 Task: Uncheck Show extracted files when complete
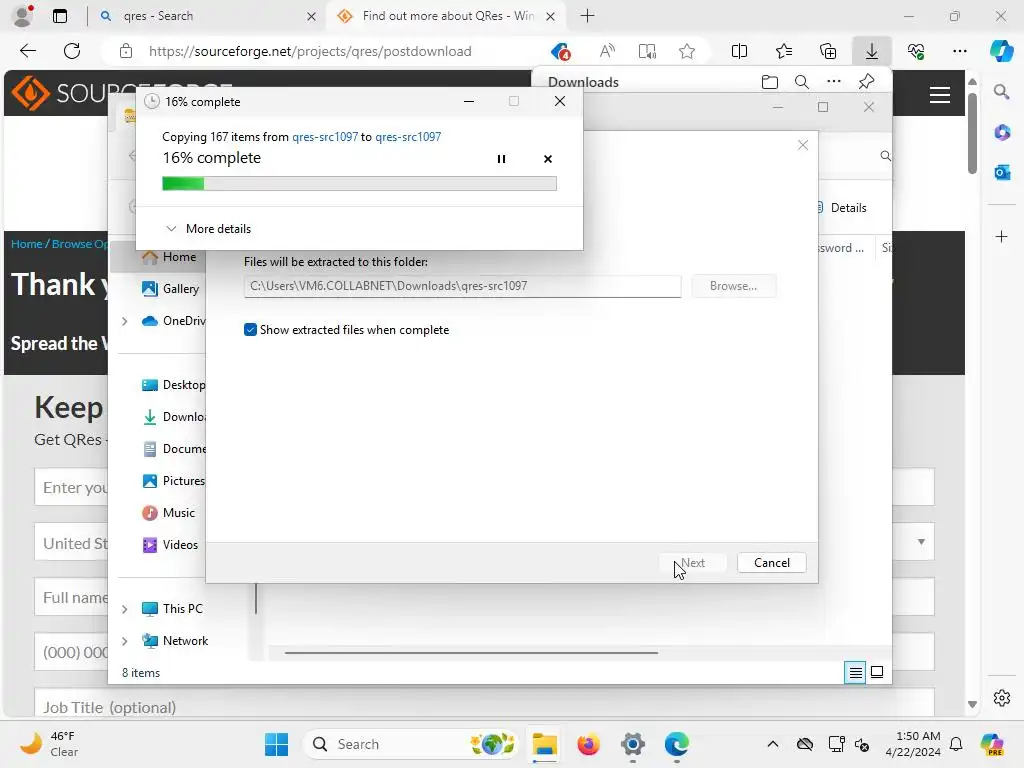click(250, 330)
